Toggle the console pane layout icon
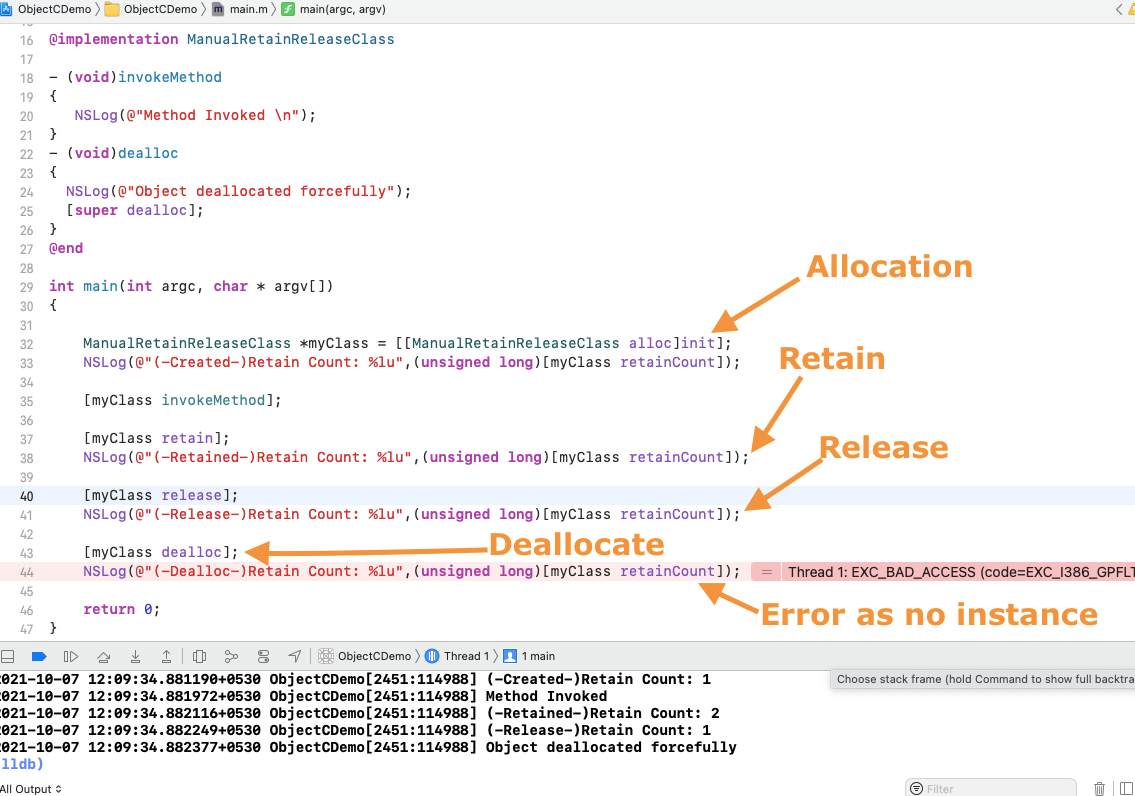The width and height of the screenshot is (1135, 796). (1125, 789)
